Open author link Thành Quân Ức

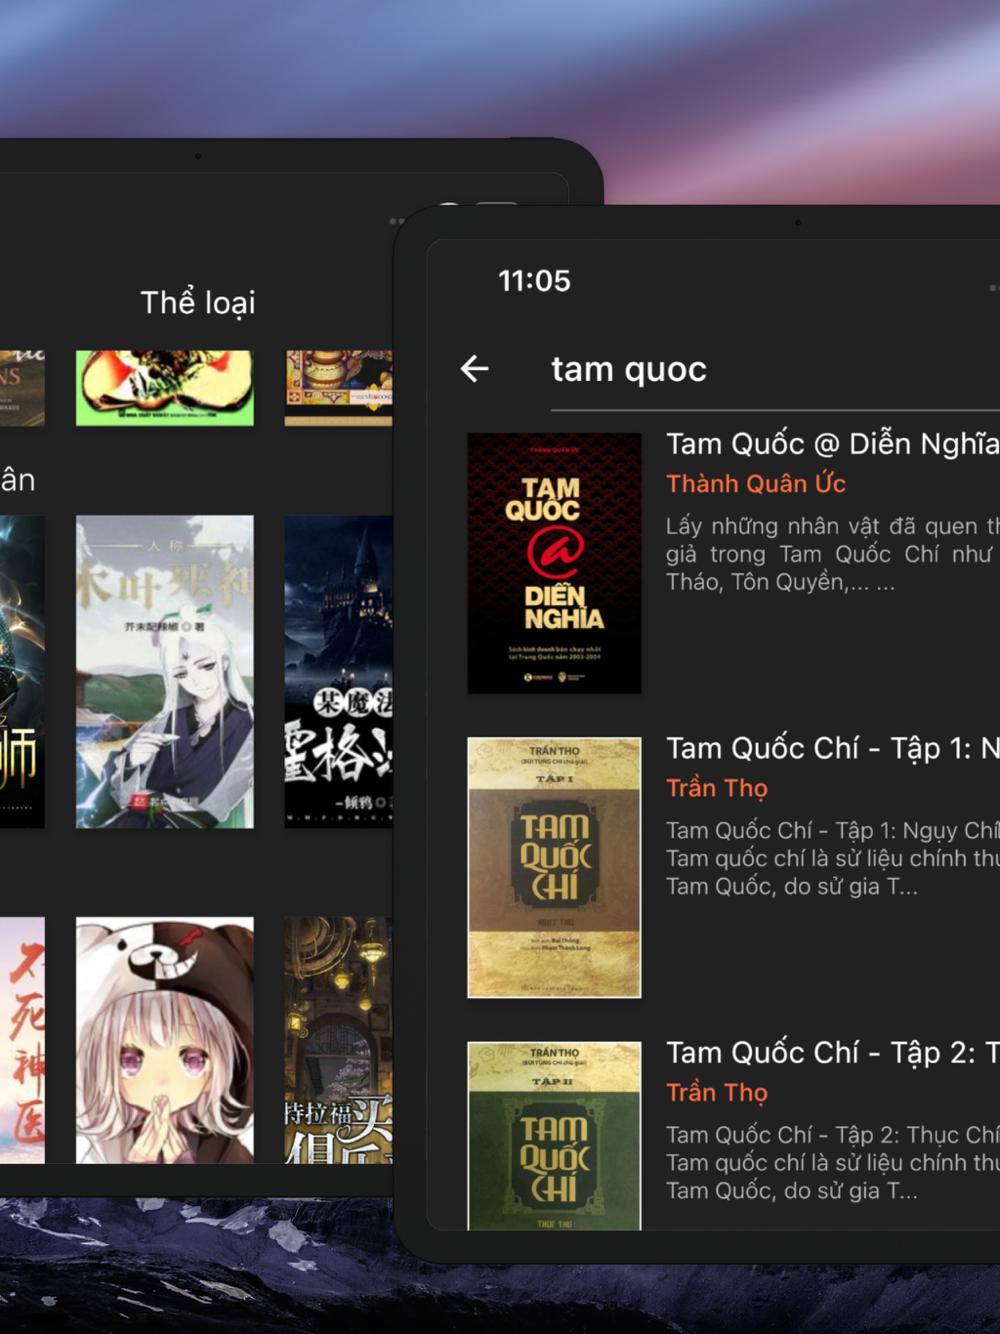756,484
